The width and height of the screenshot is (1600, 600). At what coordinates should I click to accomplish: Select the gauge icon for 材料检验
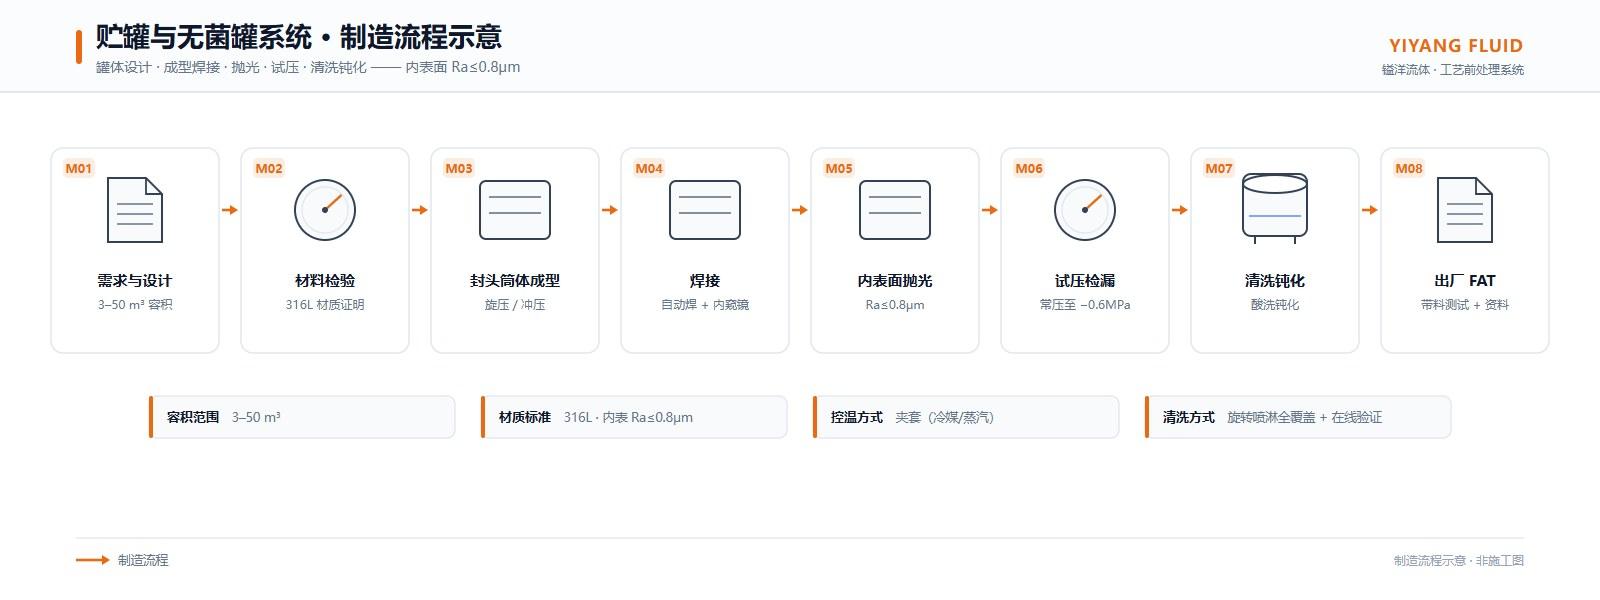325,210
